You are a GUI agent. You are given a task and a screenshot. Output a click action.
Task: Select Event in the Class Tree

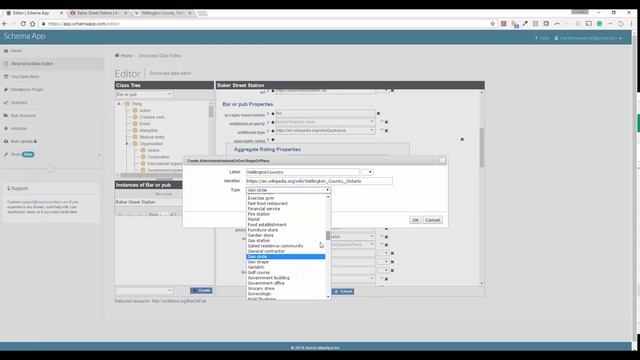[x=145, y=124]
